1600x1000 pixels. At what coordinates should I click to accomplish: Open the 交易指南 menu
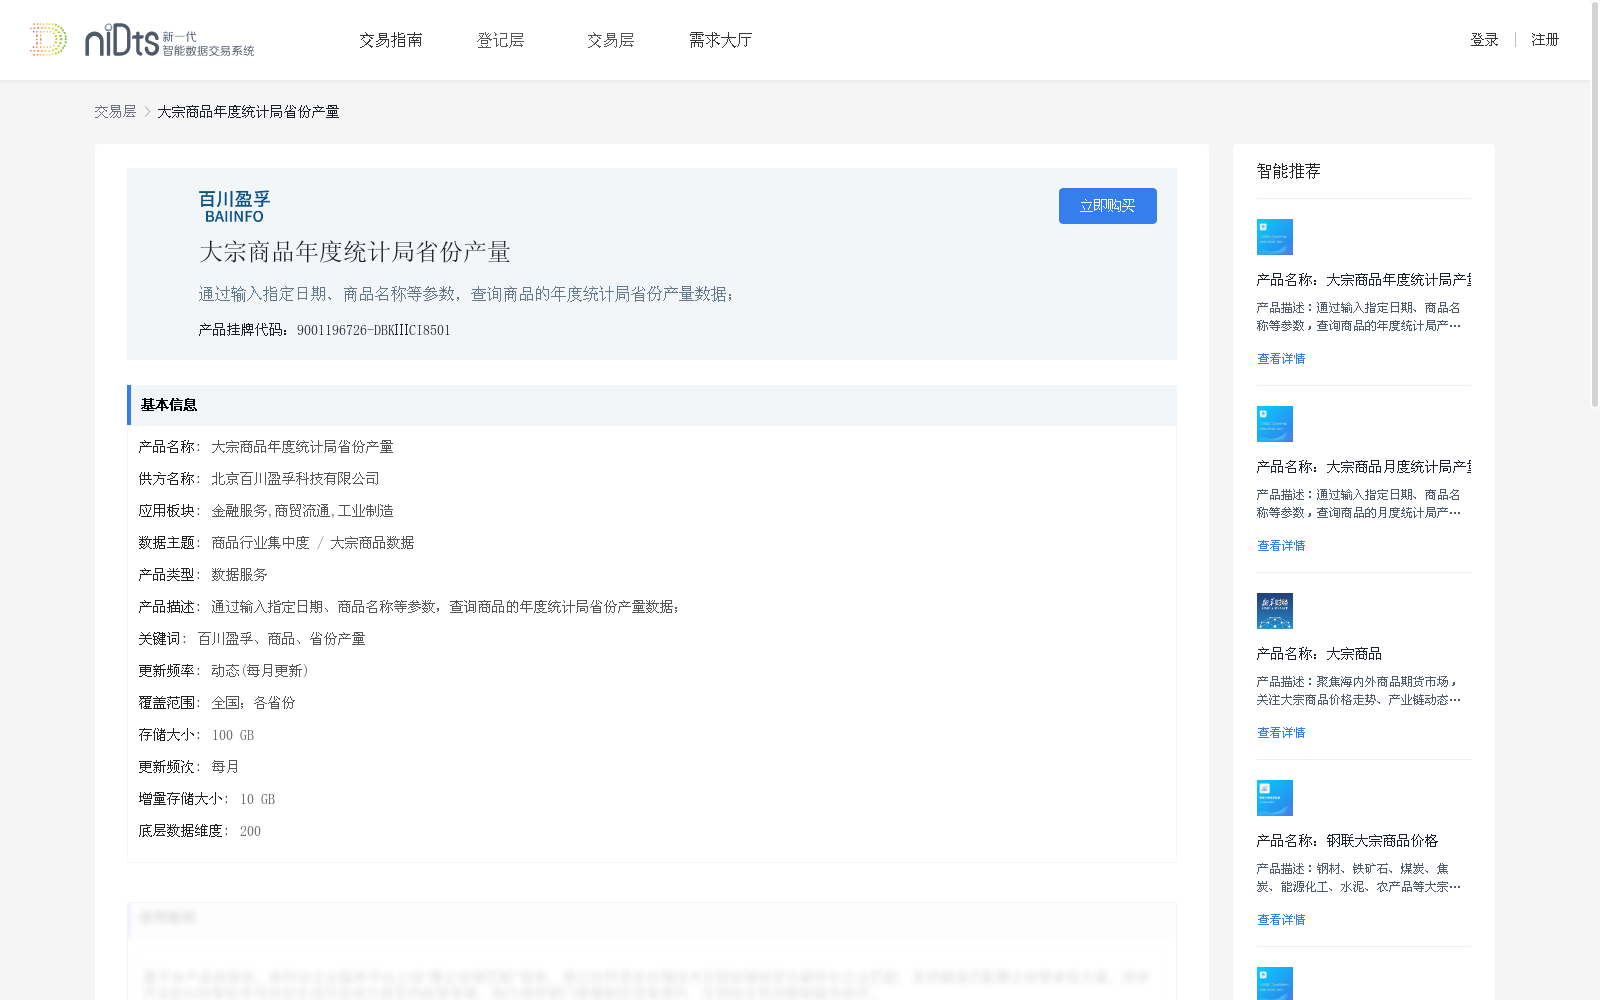391,40
